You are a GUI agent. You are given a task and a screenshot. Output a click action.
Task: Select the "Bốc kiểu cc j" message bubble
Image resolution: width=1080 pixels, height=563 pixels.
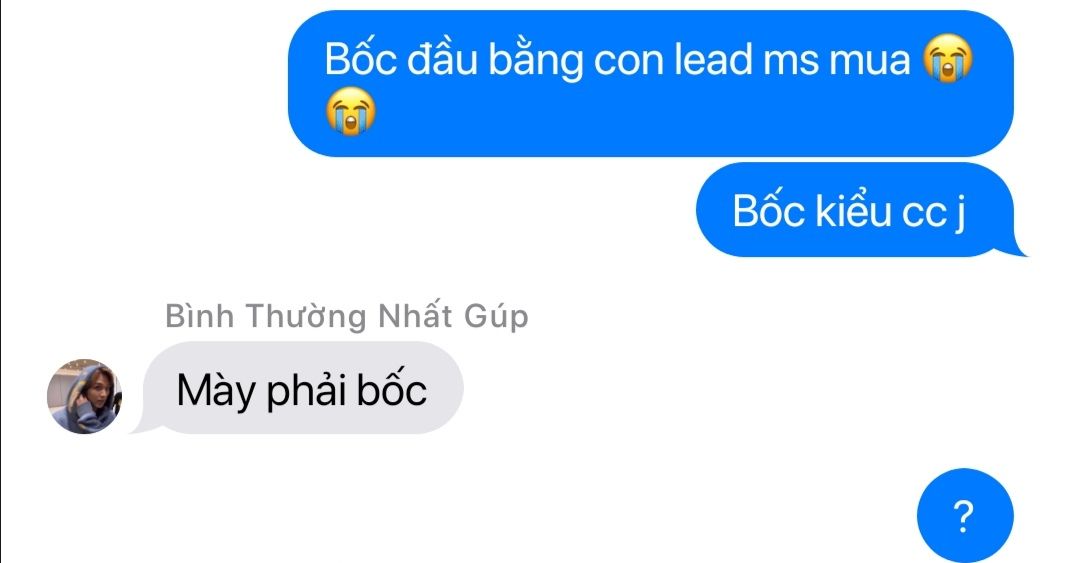coord(858,209)
